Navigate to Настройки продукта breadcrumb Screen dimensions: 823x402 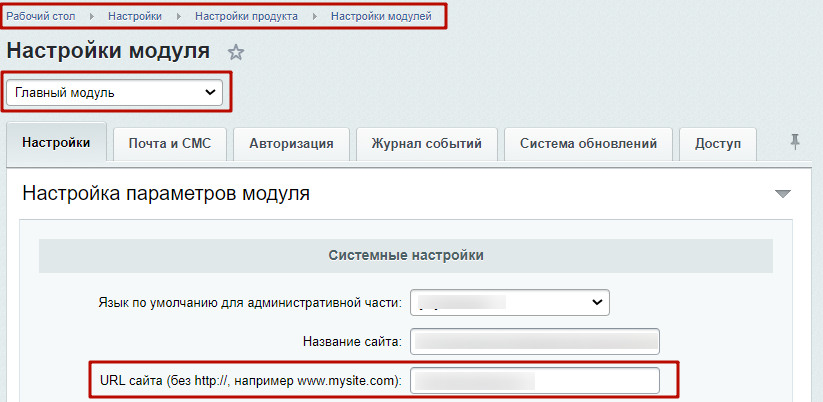[246, 17]
